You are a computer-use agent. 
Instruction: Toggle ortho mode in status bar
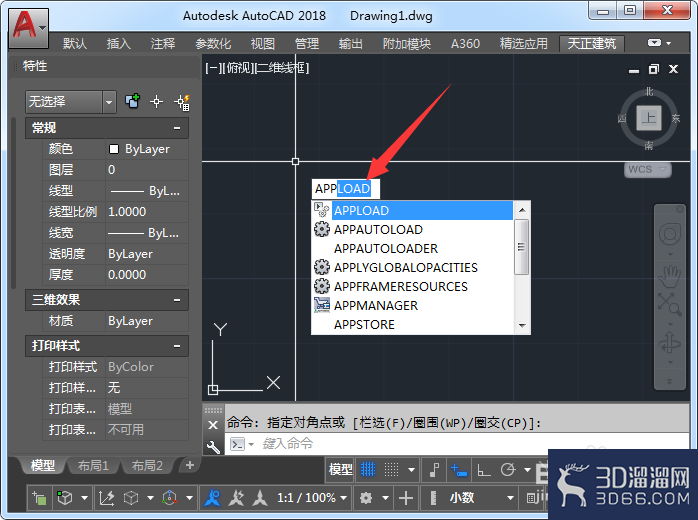[x=483, y=470]
